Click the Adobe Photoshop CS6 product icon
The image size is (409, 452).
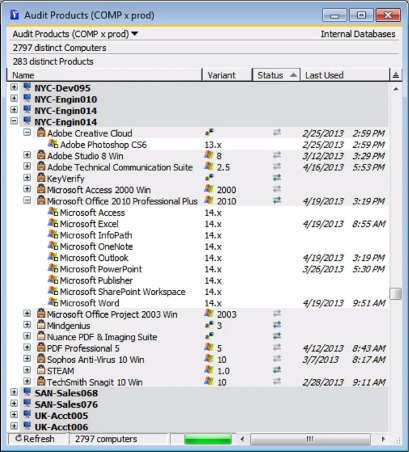tap(53, 144)
